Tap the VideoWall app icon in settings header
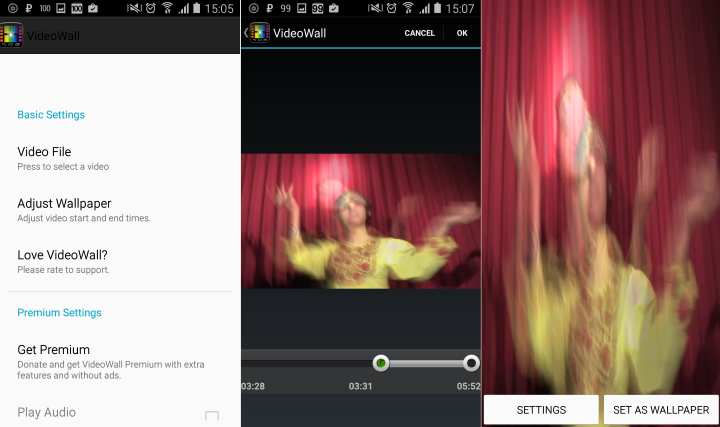 click(x=11, y=35)
